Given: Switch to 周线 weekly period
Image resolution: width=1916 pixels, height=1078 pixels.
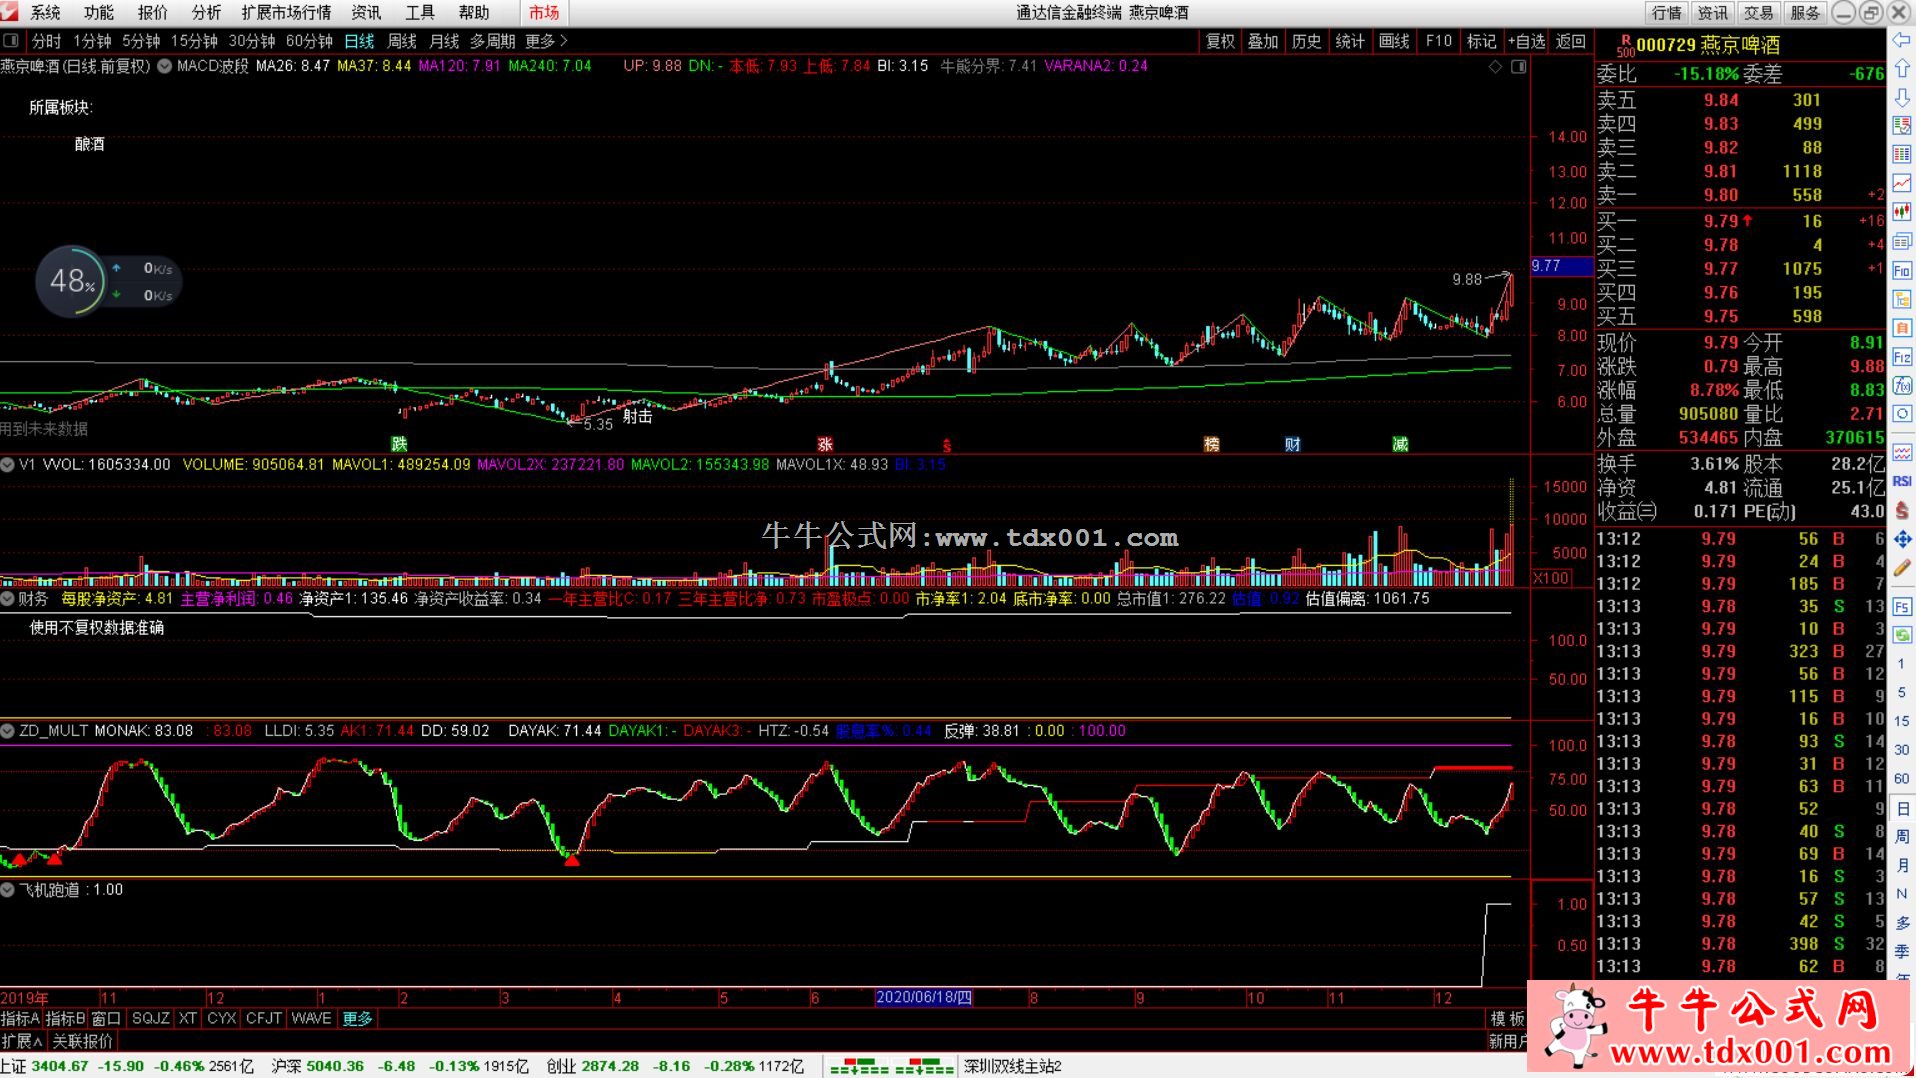Looking at the screenshot, I should coord(402,41).
